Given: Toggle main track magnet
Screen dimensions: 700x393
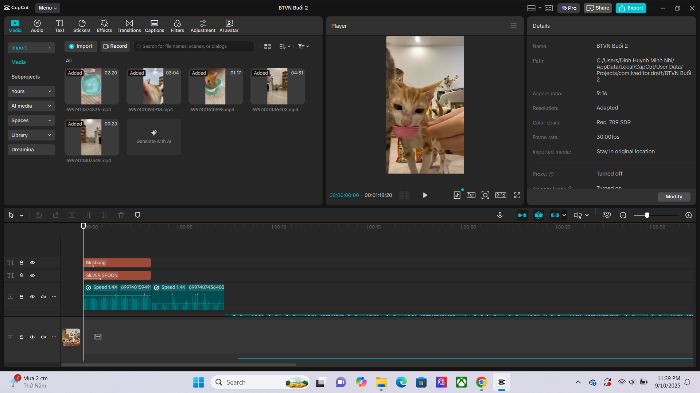Looking at the screenshot, I should [522, 215].
